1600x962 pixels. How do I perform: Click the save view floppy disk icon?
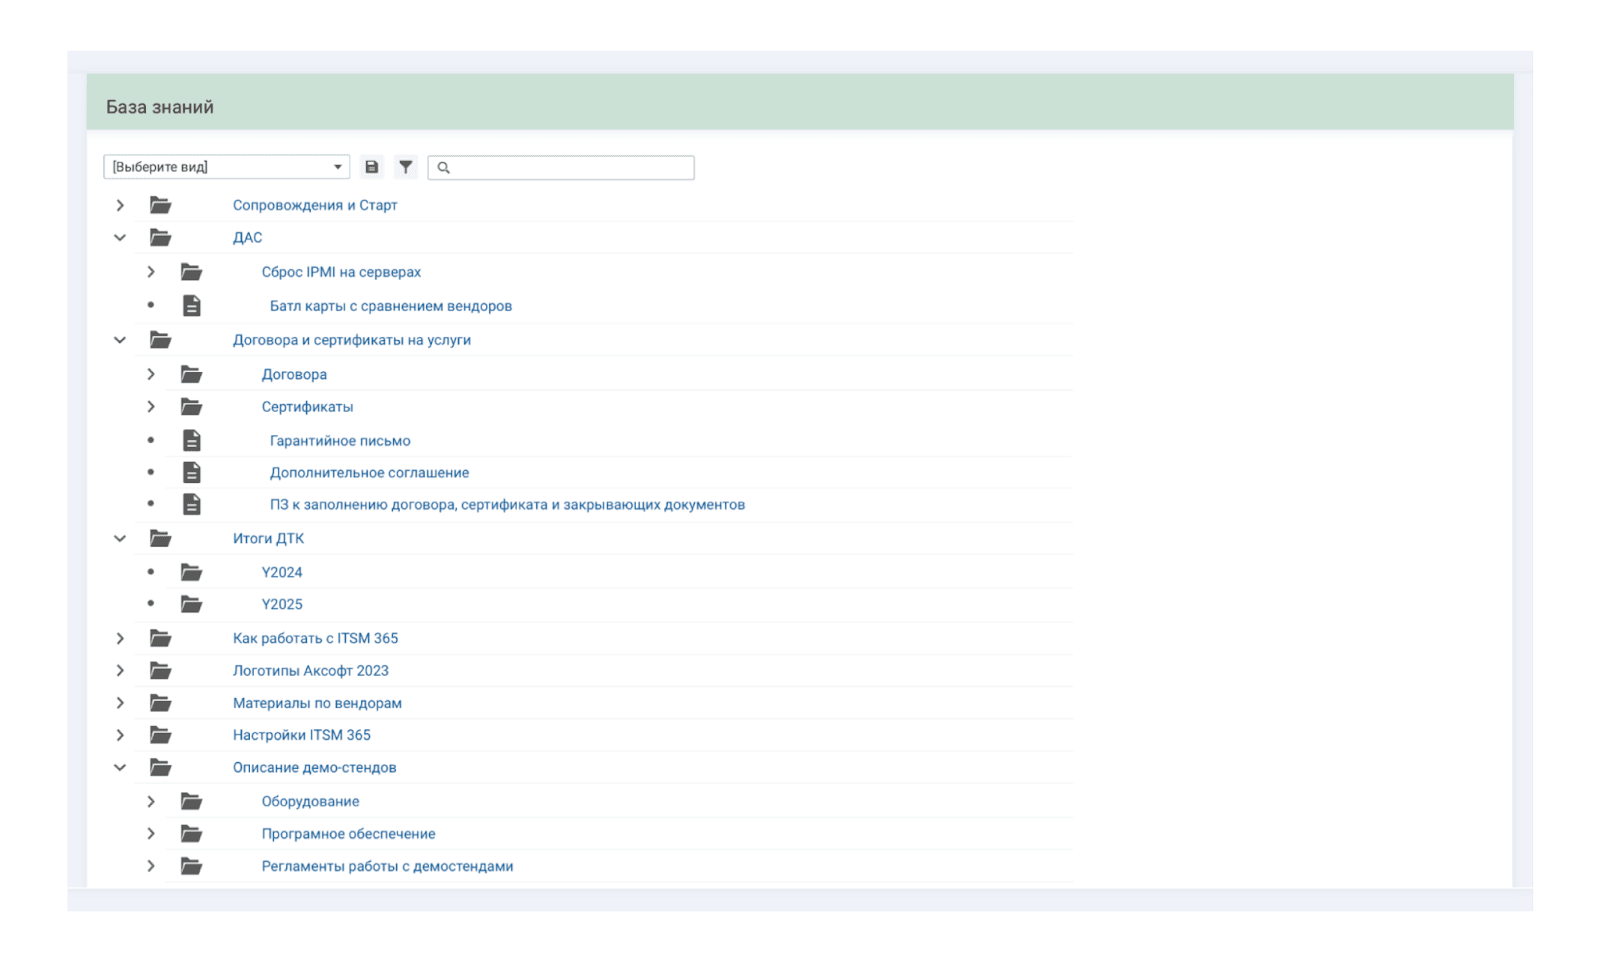(372, 167)
